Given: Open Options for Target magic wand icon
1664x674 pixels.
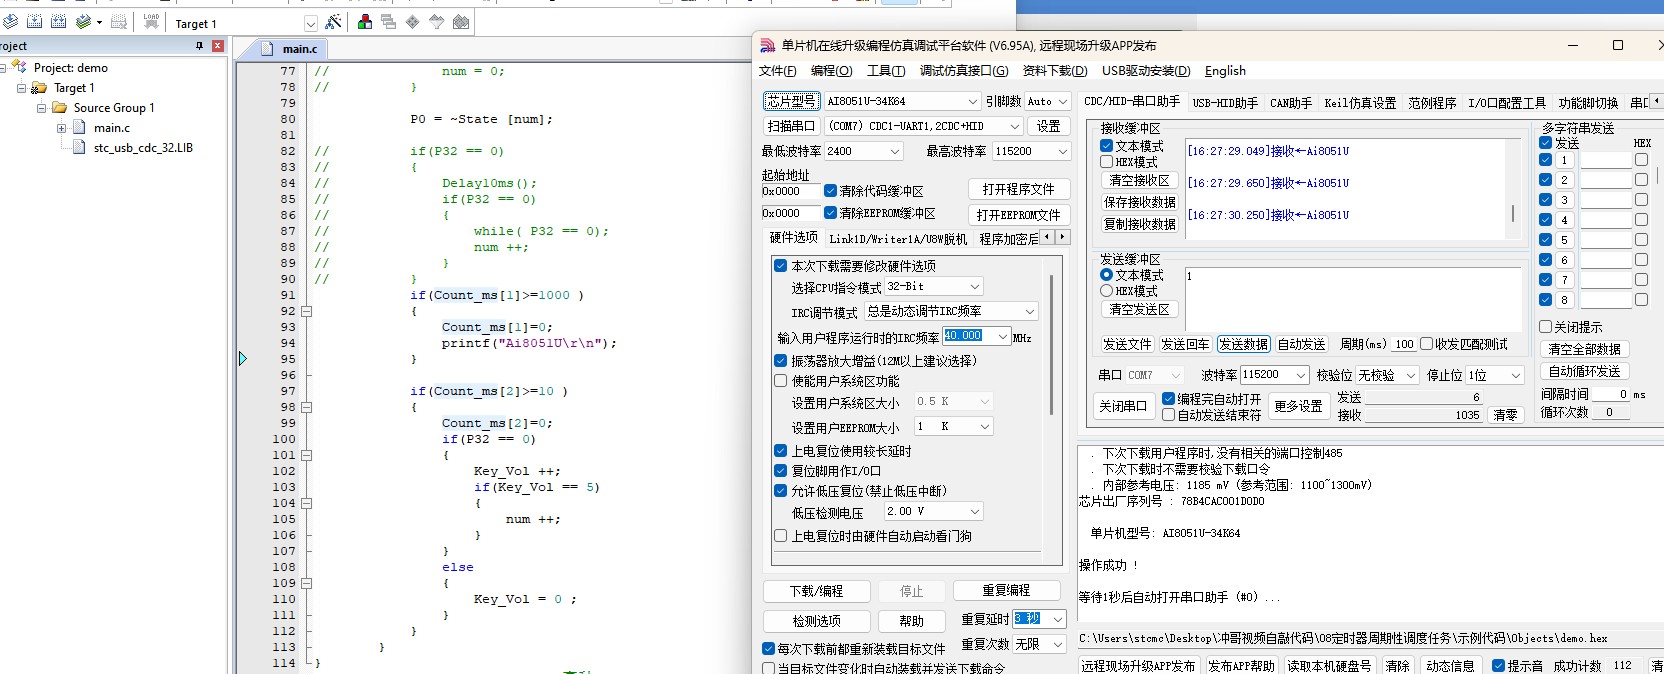Looking at the screenshot, I should tap(334, 22).
